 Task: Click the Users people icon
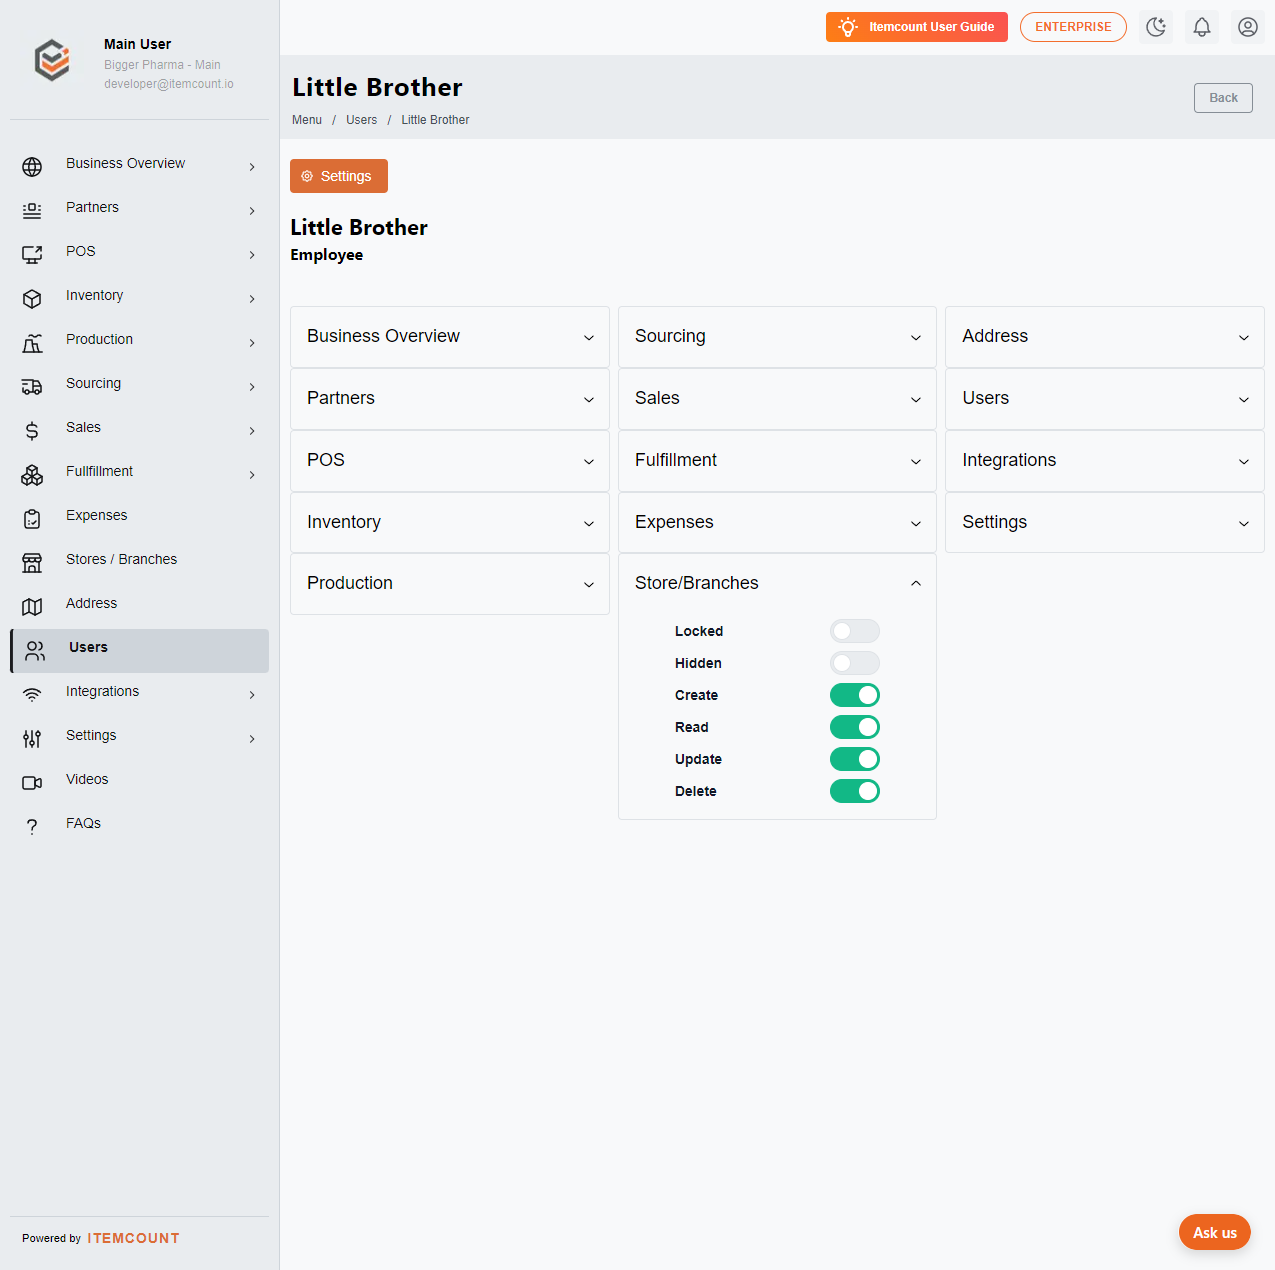[35, 651]
